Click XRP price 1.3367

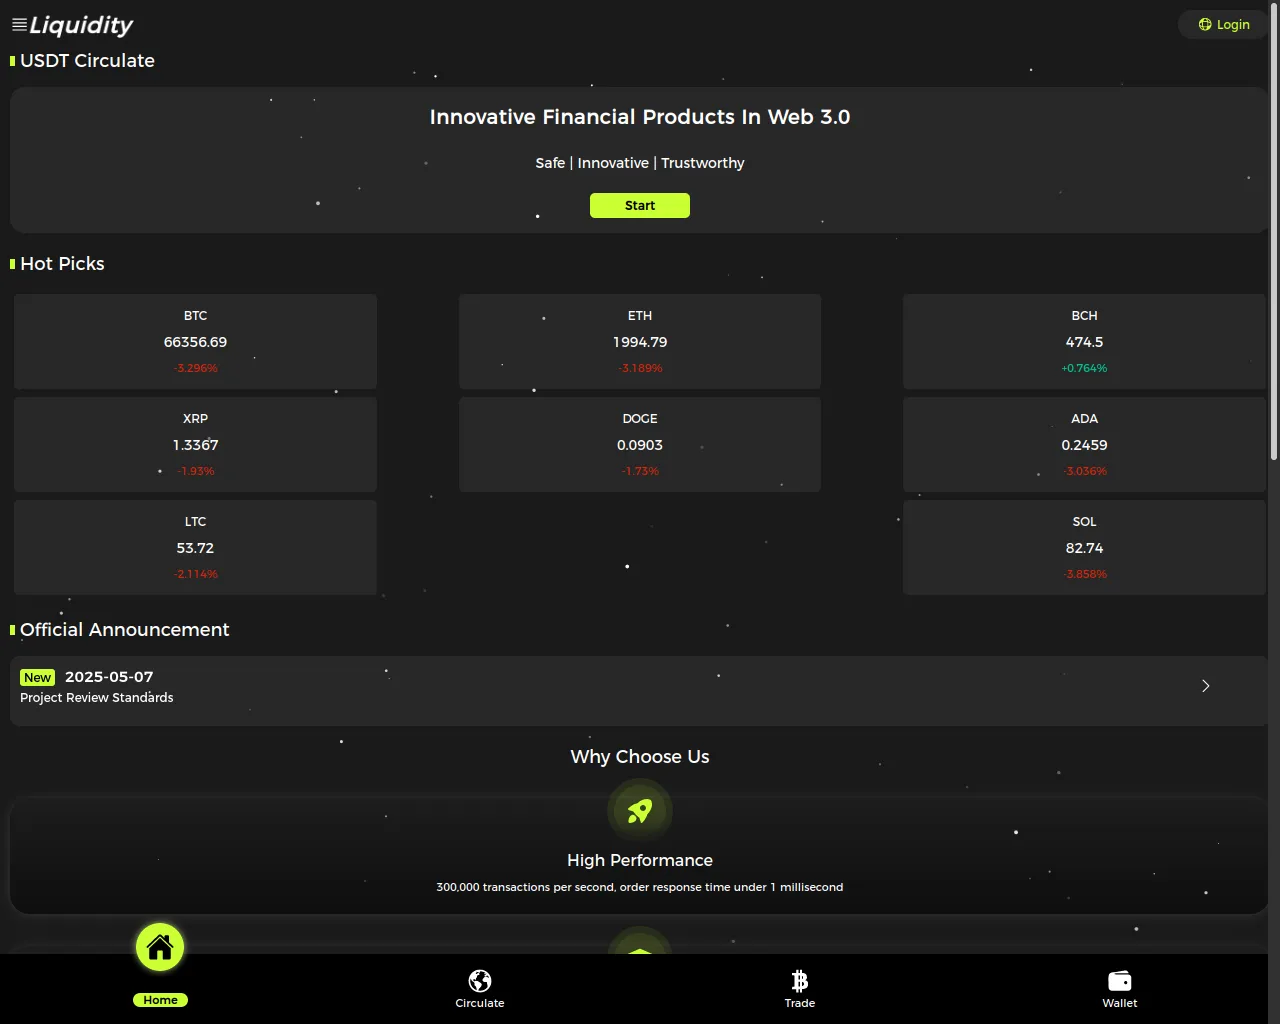pyautogui.click(x=195, y=445)
